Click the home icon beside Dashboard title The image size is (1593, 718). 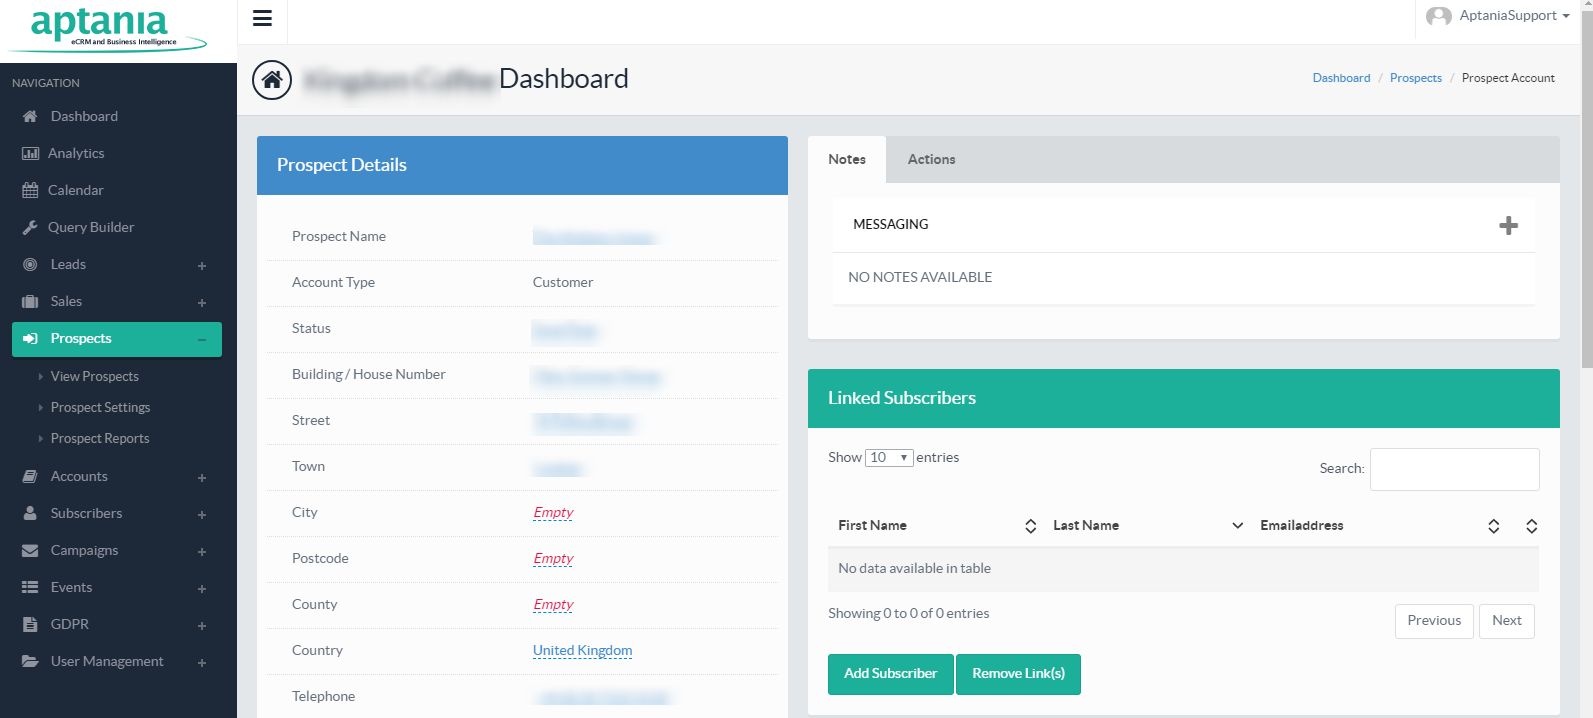click(x=272, y=80)
